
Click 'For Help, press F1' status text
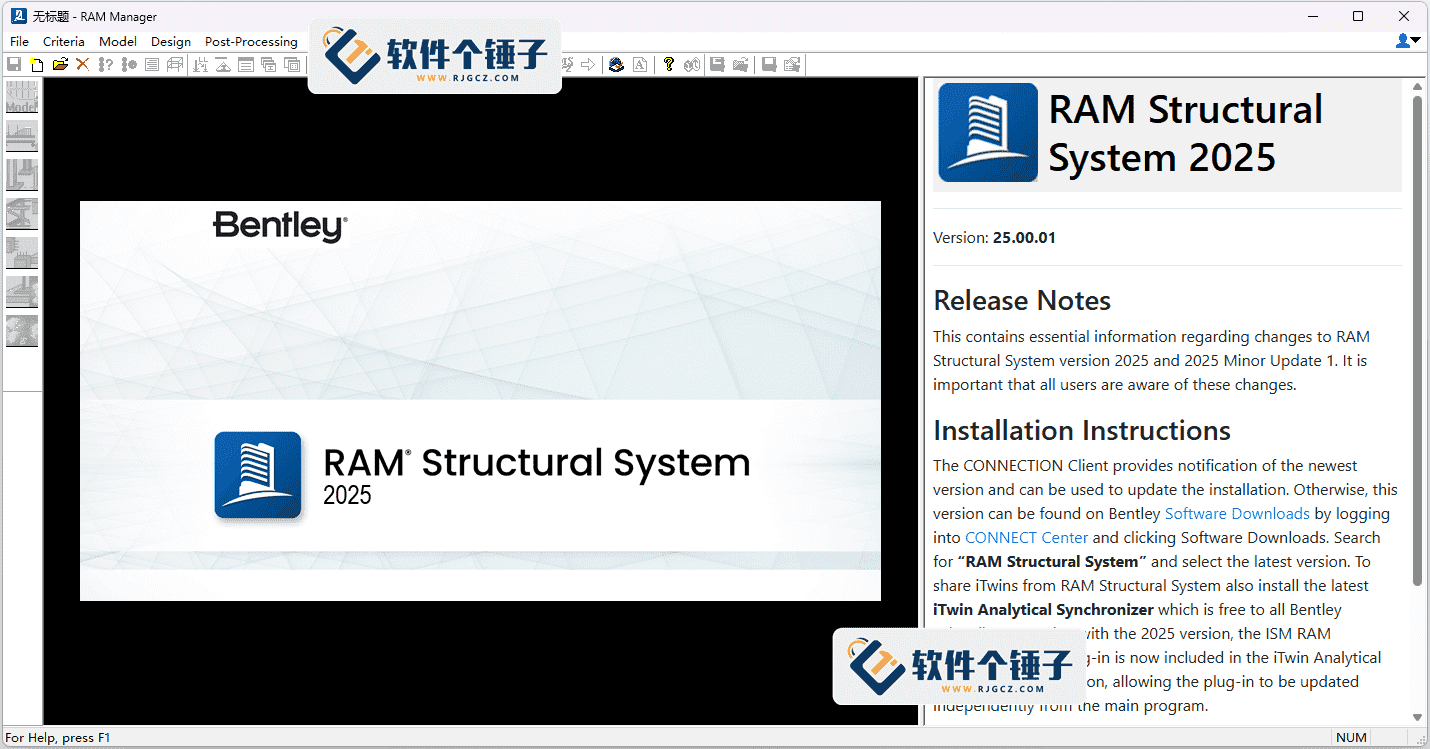click(x=58, y=738)
